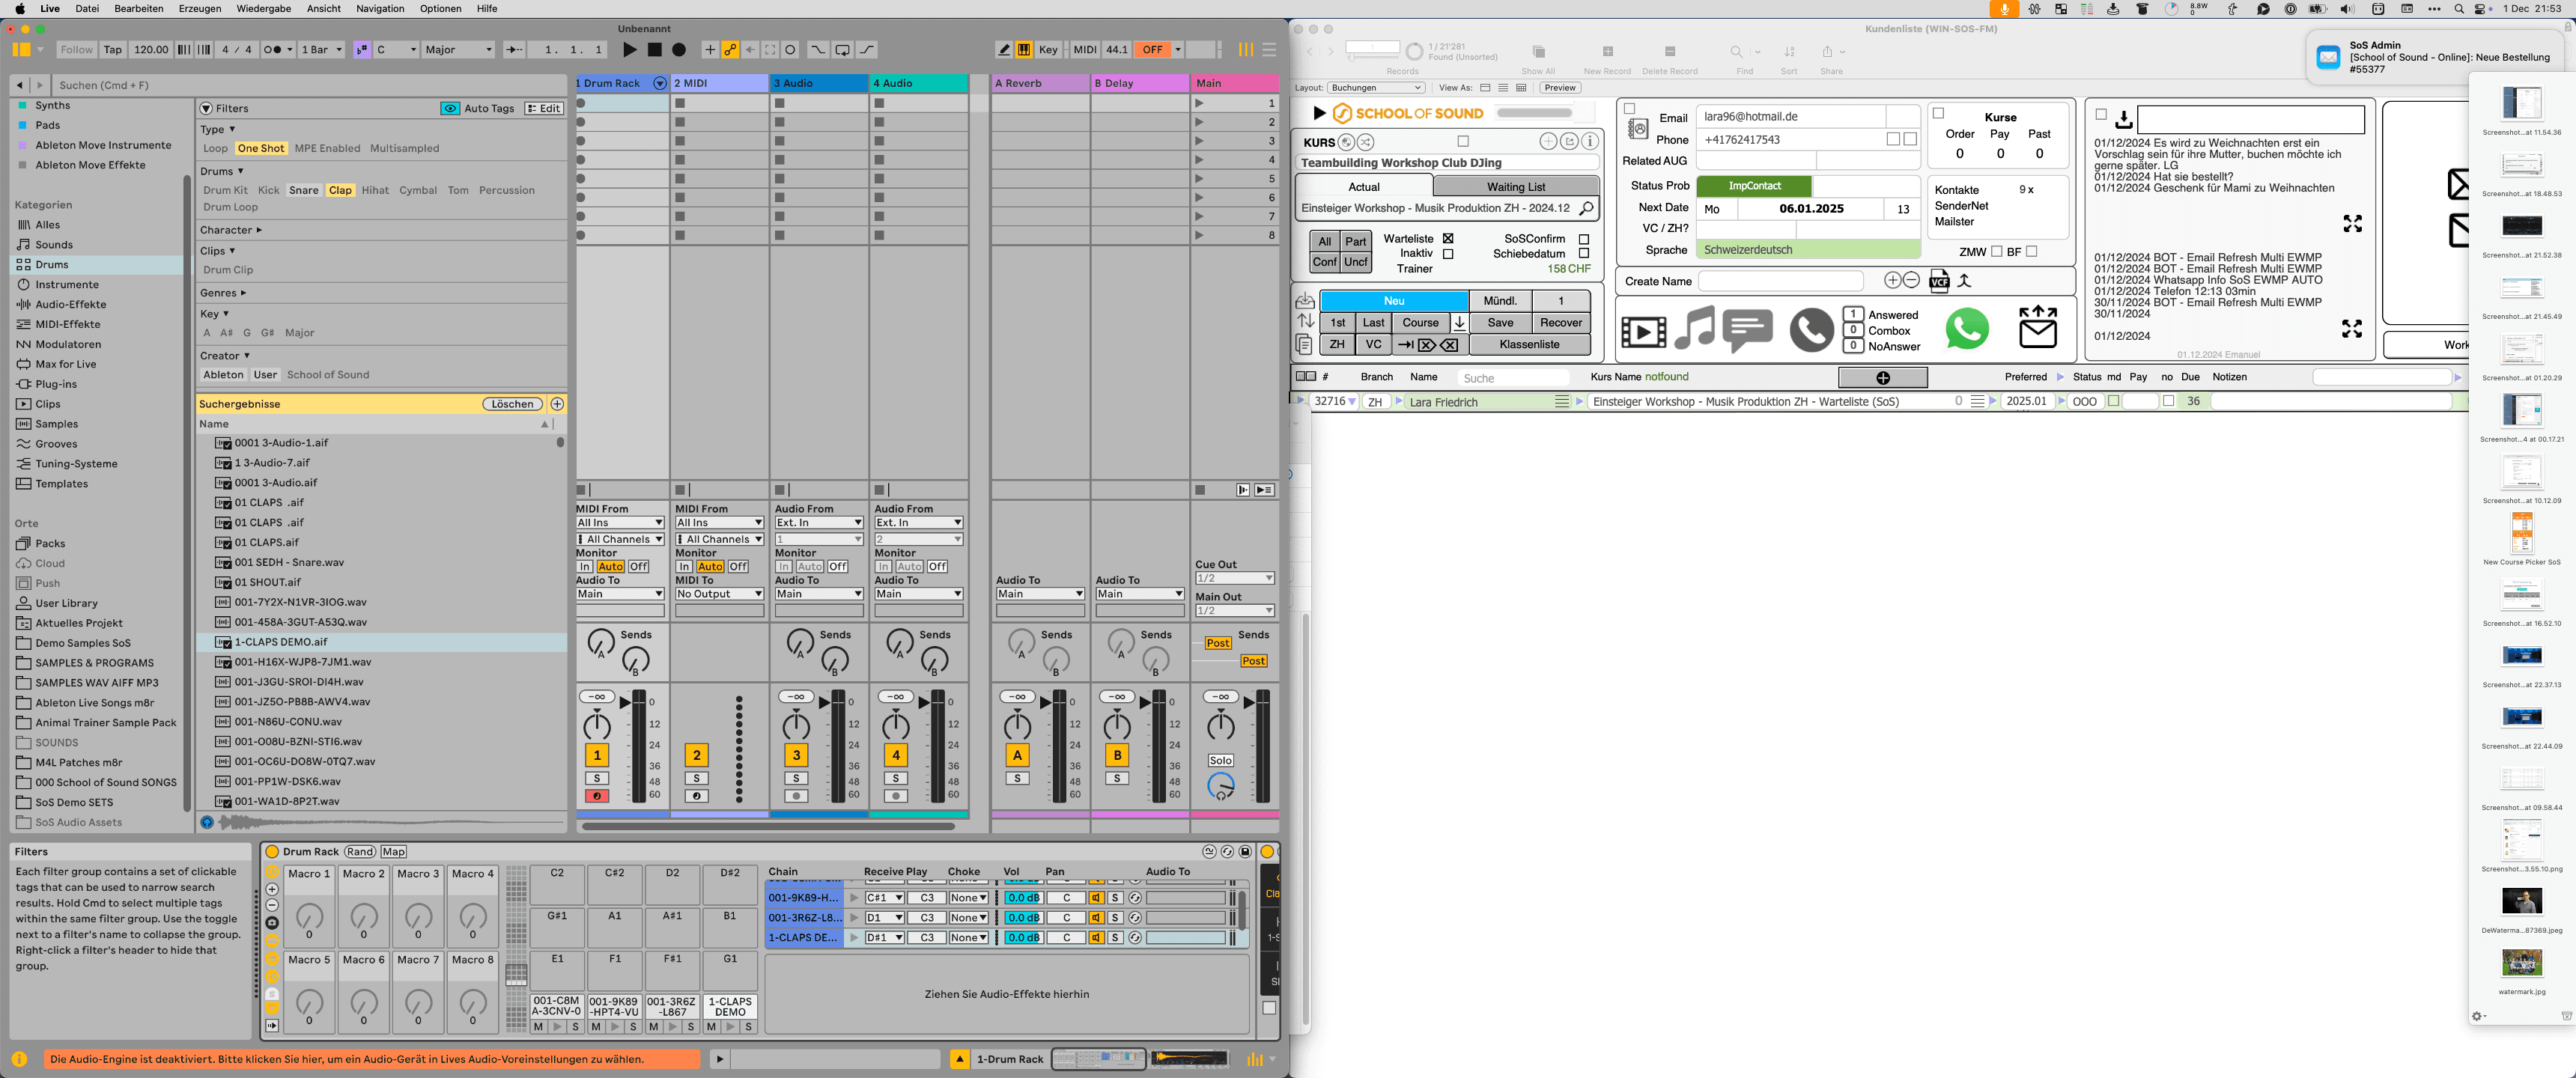The width and height of the screenshot is (2576, 1078).
Task: Open the Wiedergabe menu
Action: [264, 9]
